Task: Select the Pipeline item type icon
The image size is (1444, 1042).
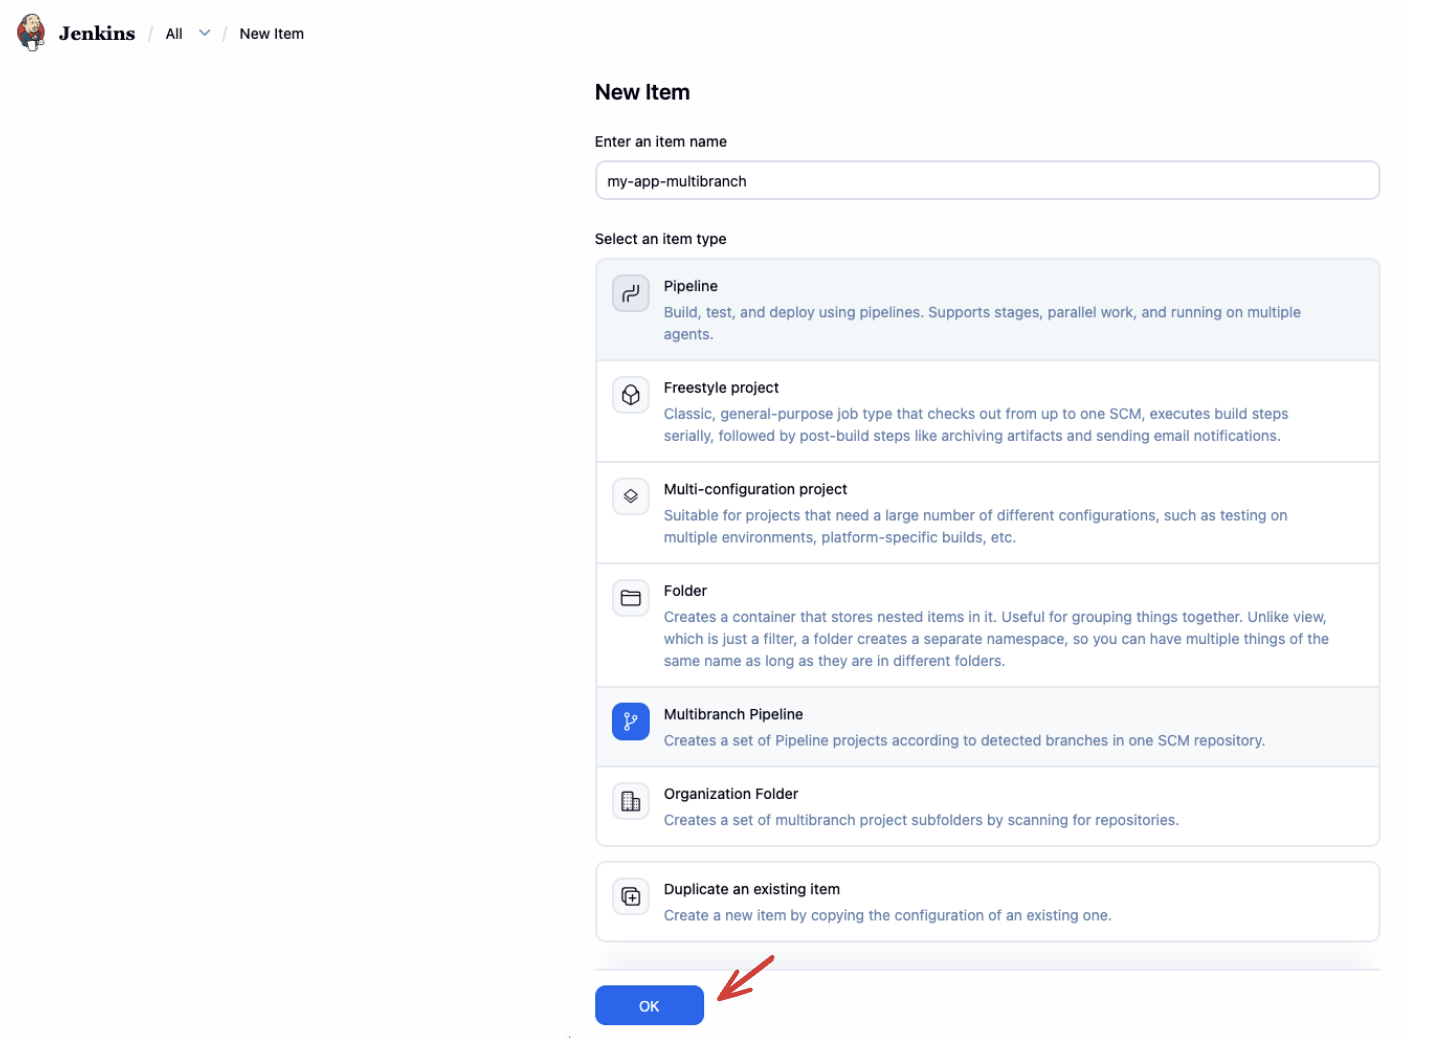Action: [x=630, y=294]
